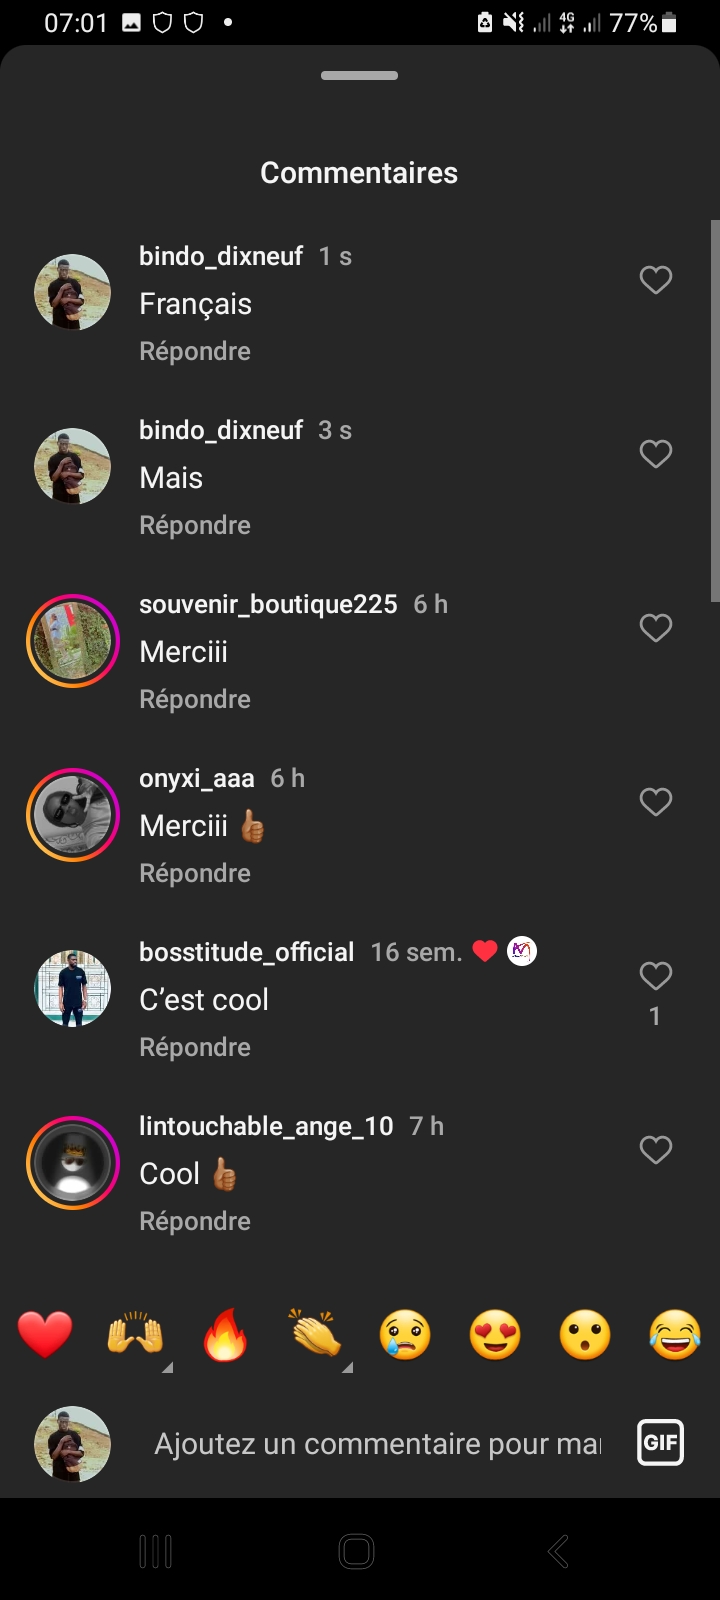Image resolution: width=720 pixels, height=1600 pixels.
Task: Reply to bindo_dixneuf's "Mais" comment
Action: (195, 525)
